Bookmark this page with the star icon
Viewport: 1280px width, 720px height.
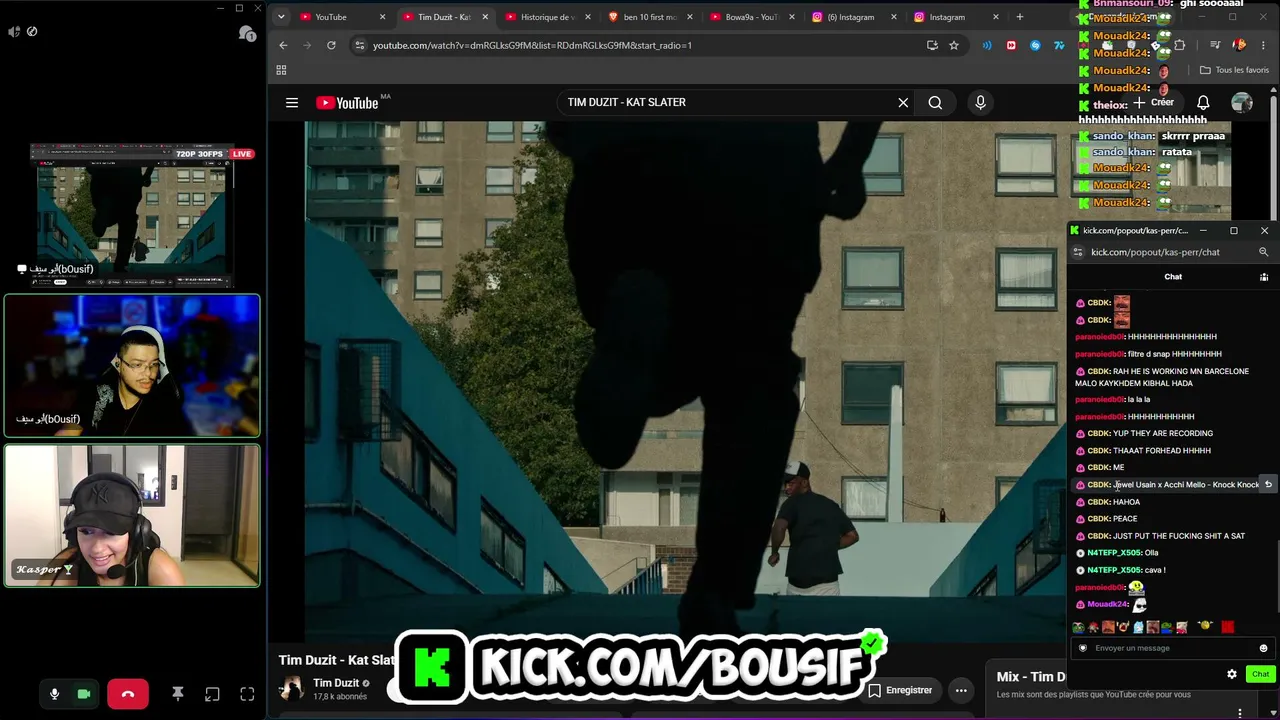[x=954, y=45]
